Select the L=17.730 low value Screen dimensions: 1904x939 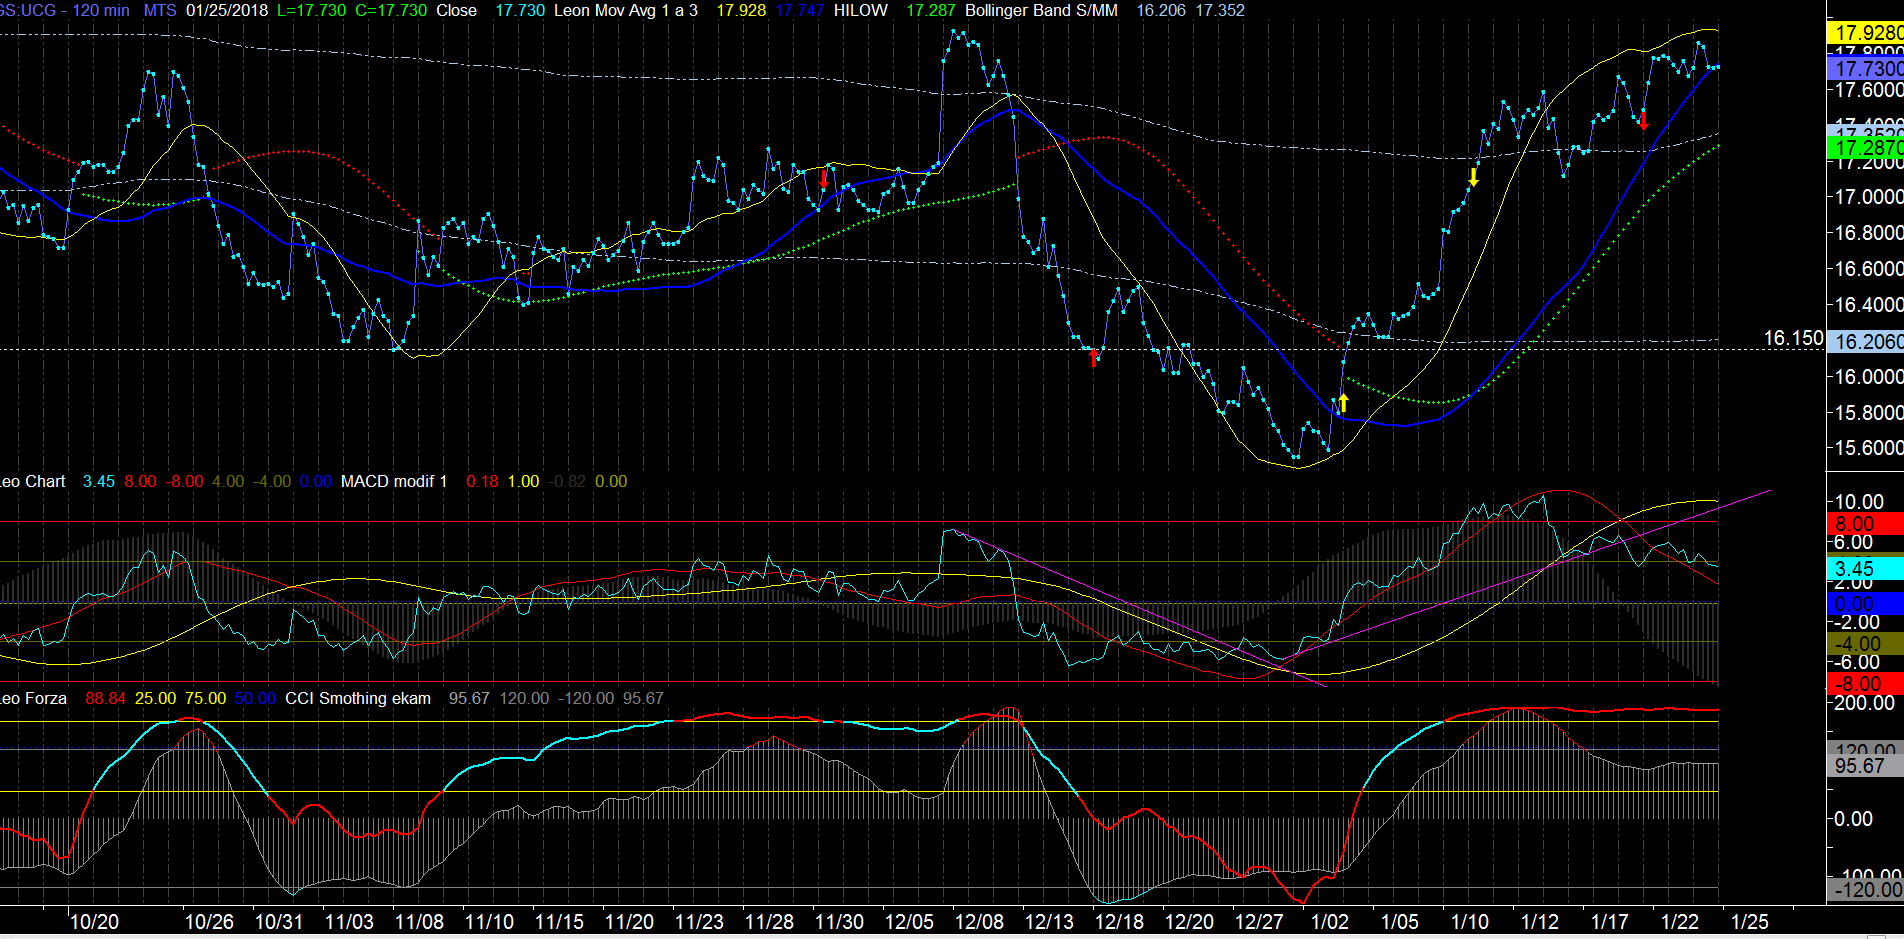tap(311, 10)
